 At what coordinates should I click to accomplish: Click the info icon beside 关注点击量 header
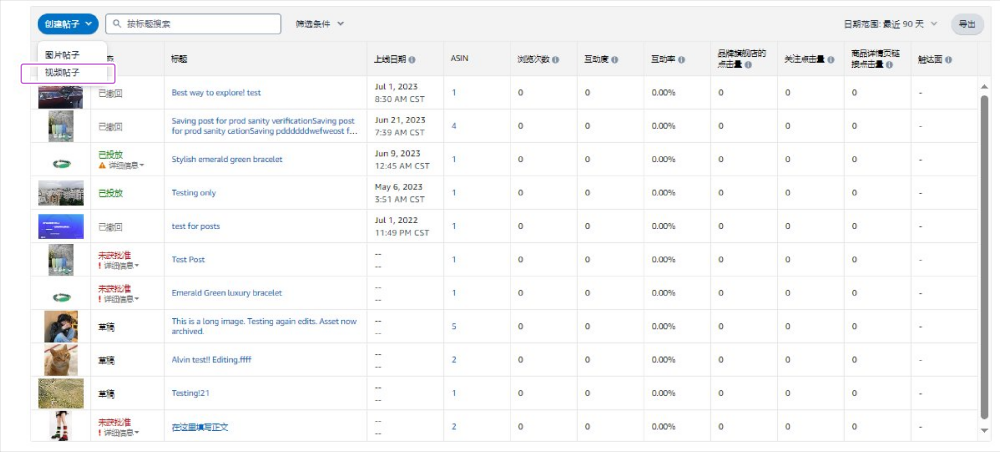pyautogui.click(x=830, y=59)
